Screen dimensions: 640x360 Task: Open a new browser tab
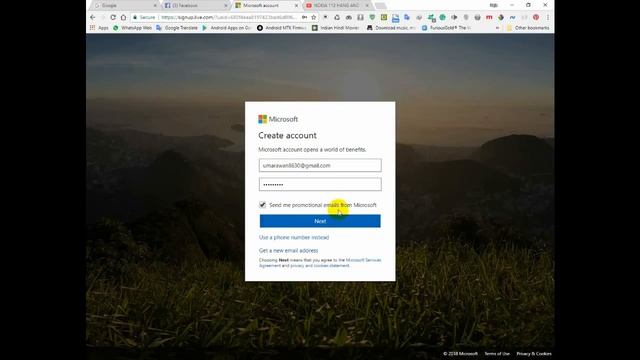pyautogui.click(x=380, y=6)
